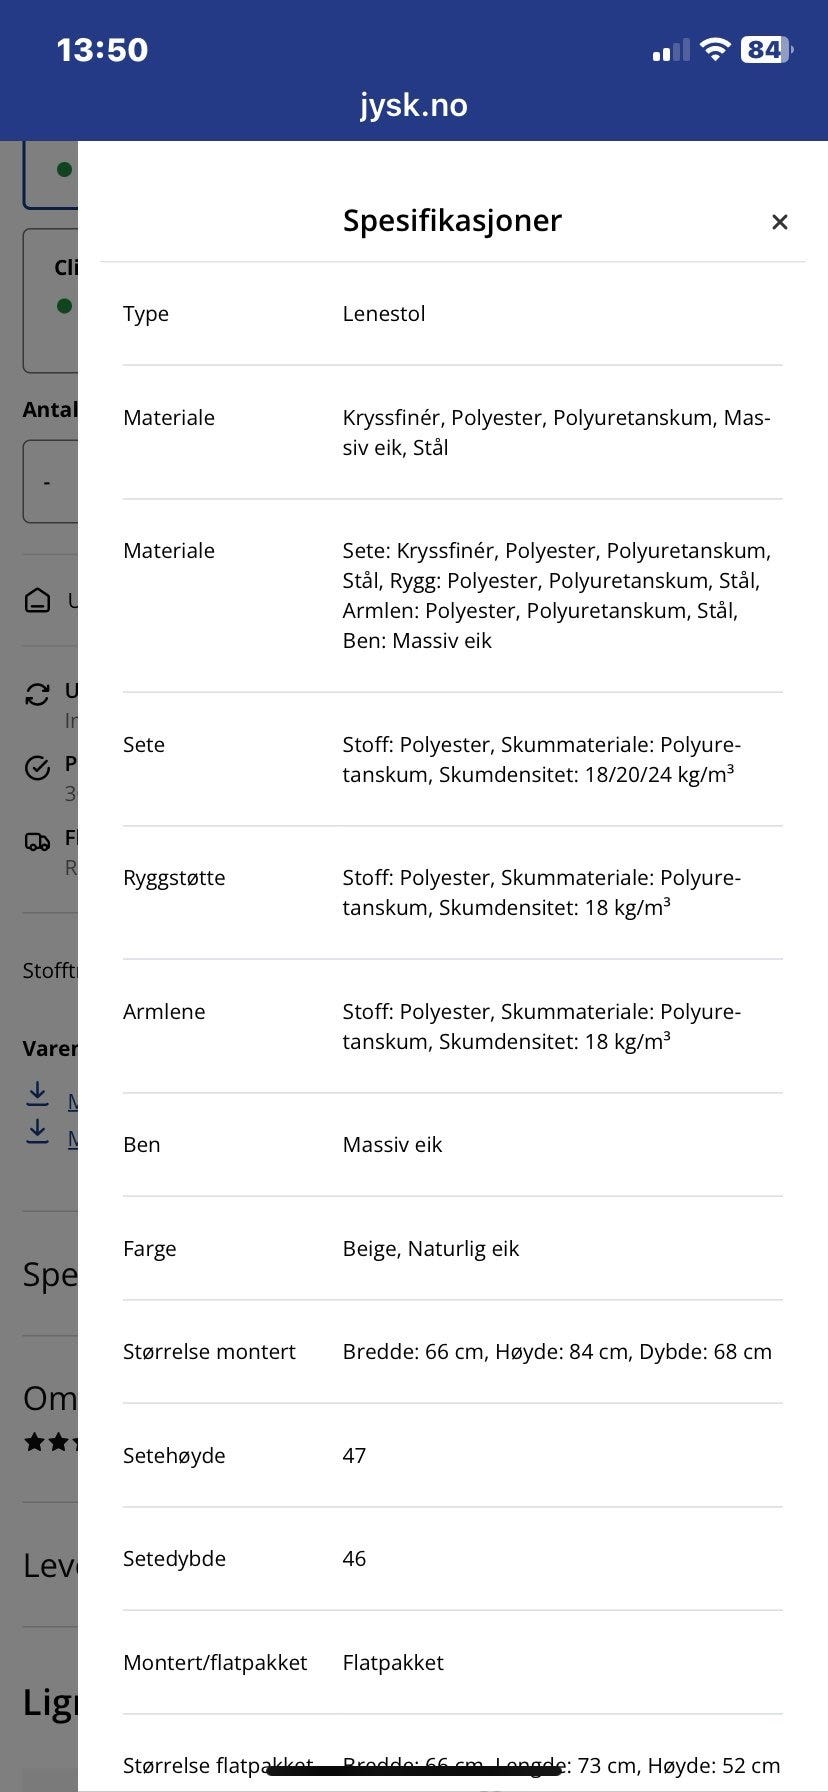Viewport: 828px width, 1792px height.
Task: Click the first download arrow icon
Action: (x=38, y=1094)
